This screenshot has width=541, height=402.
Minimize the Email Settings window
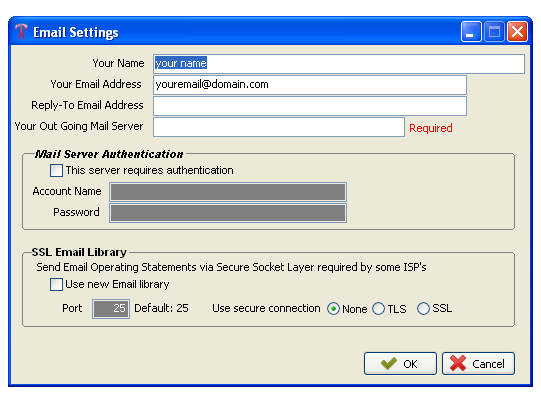(471, 32)
